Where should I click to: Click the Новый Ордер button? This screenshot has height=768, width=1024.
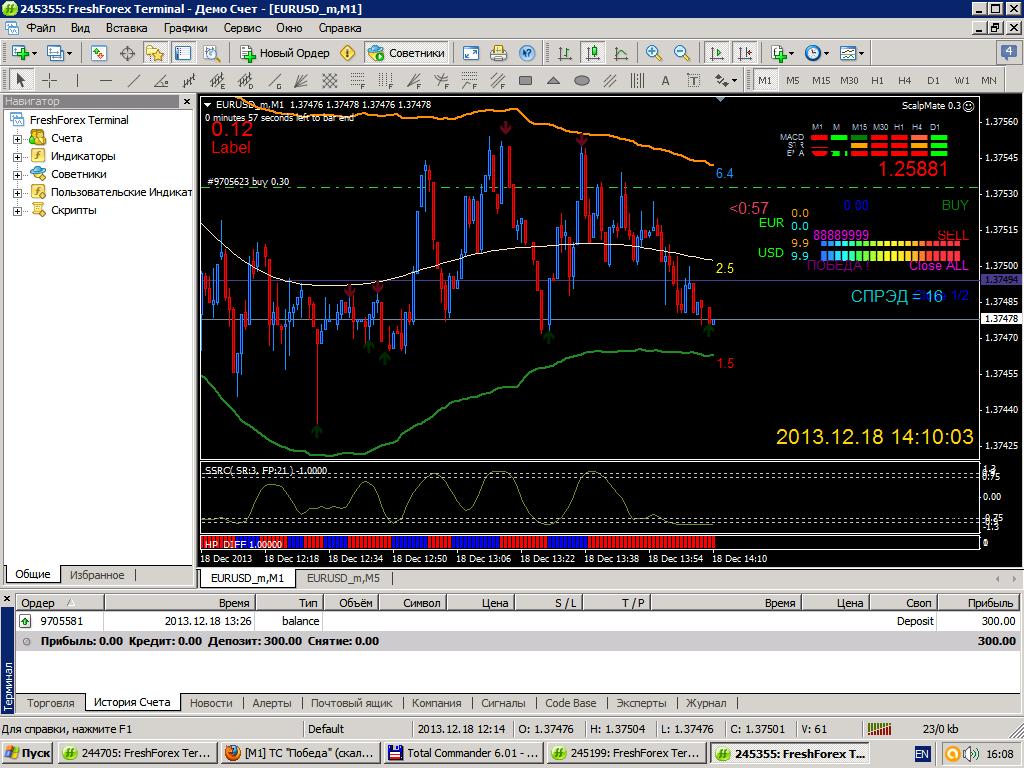285,53
